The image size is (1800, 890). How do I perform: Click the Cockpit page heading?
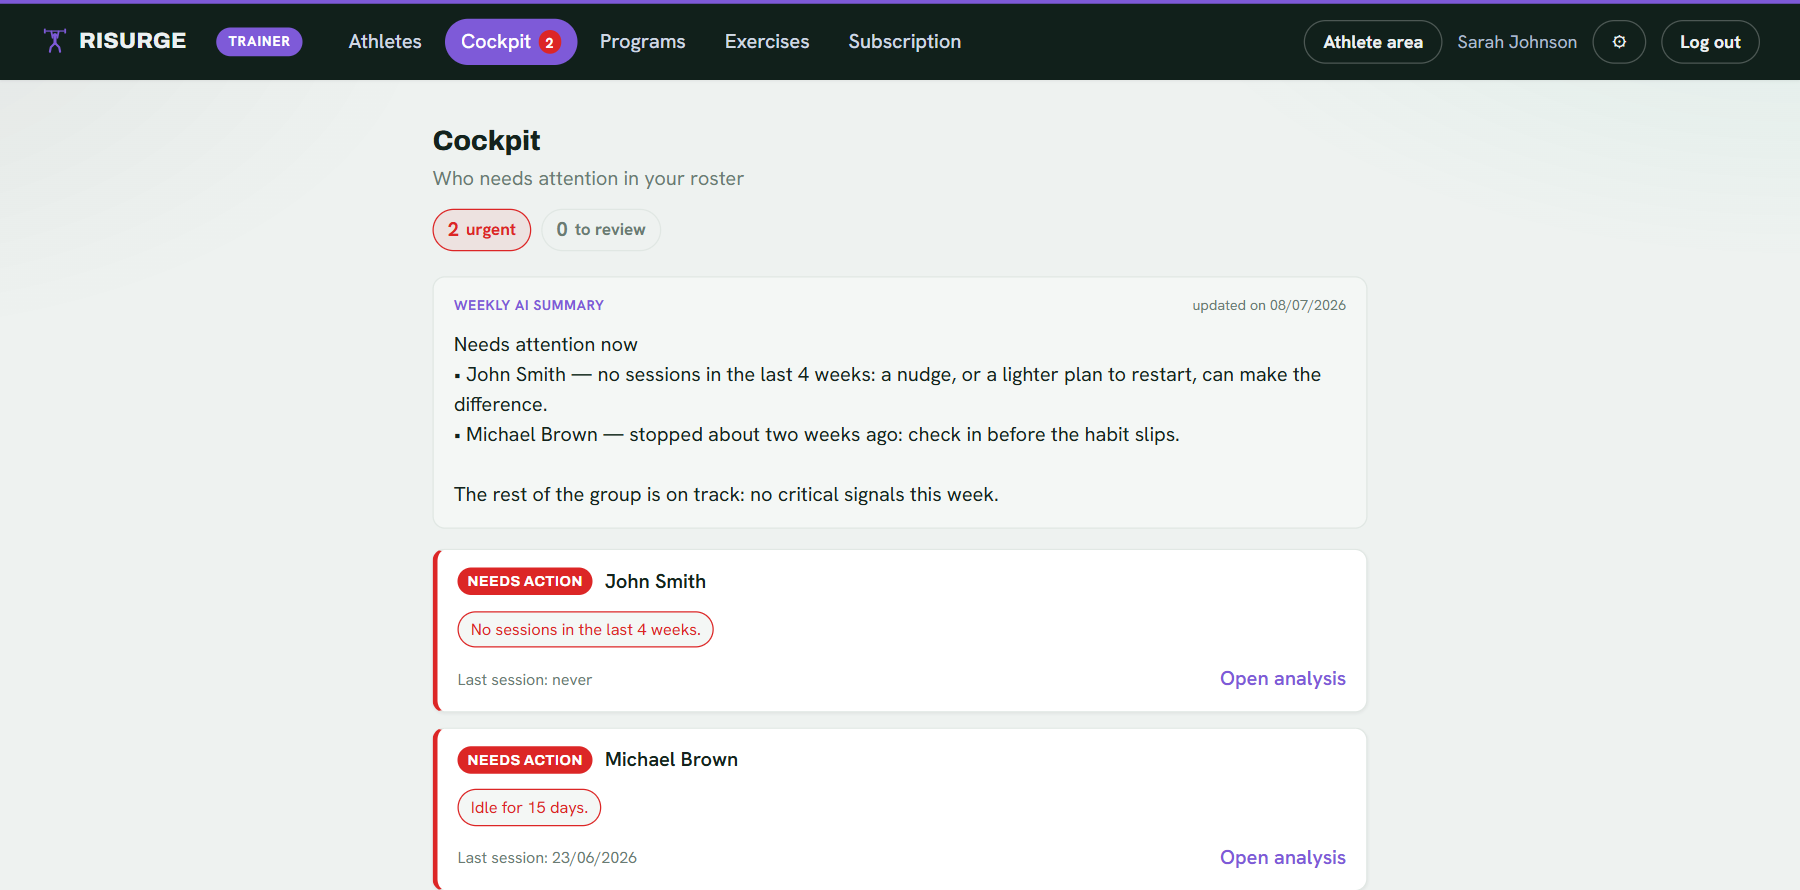point(486,141)
